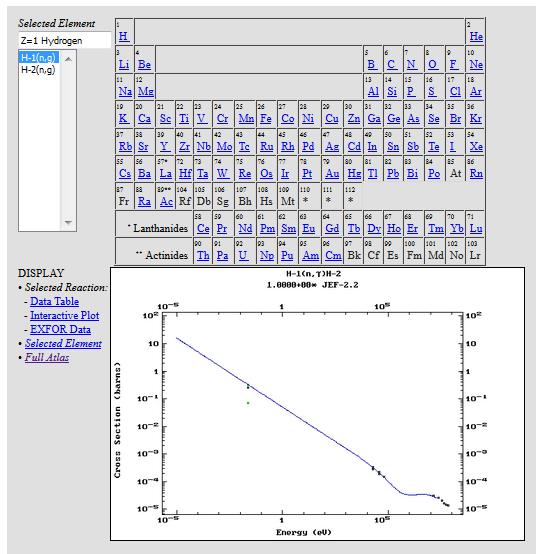Select Calcium (Ca) element link
Screen dimensions: 541x554
pos(145,118)
